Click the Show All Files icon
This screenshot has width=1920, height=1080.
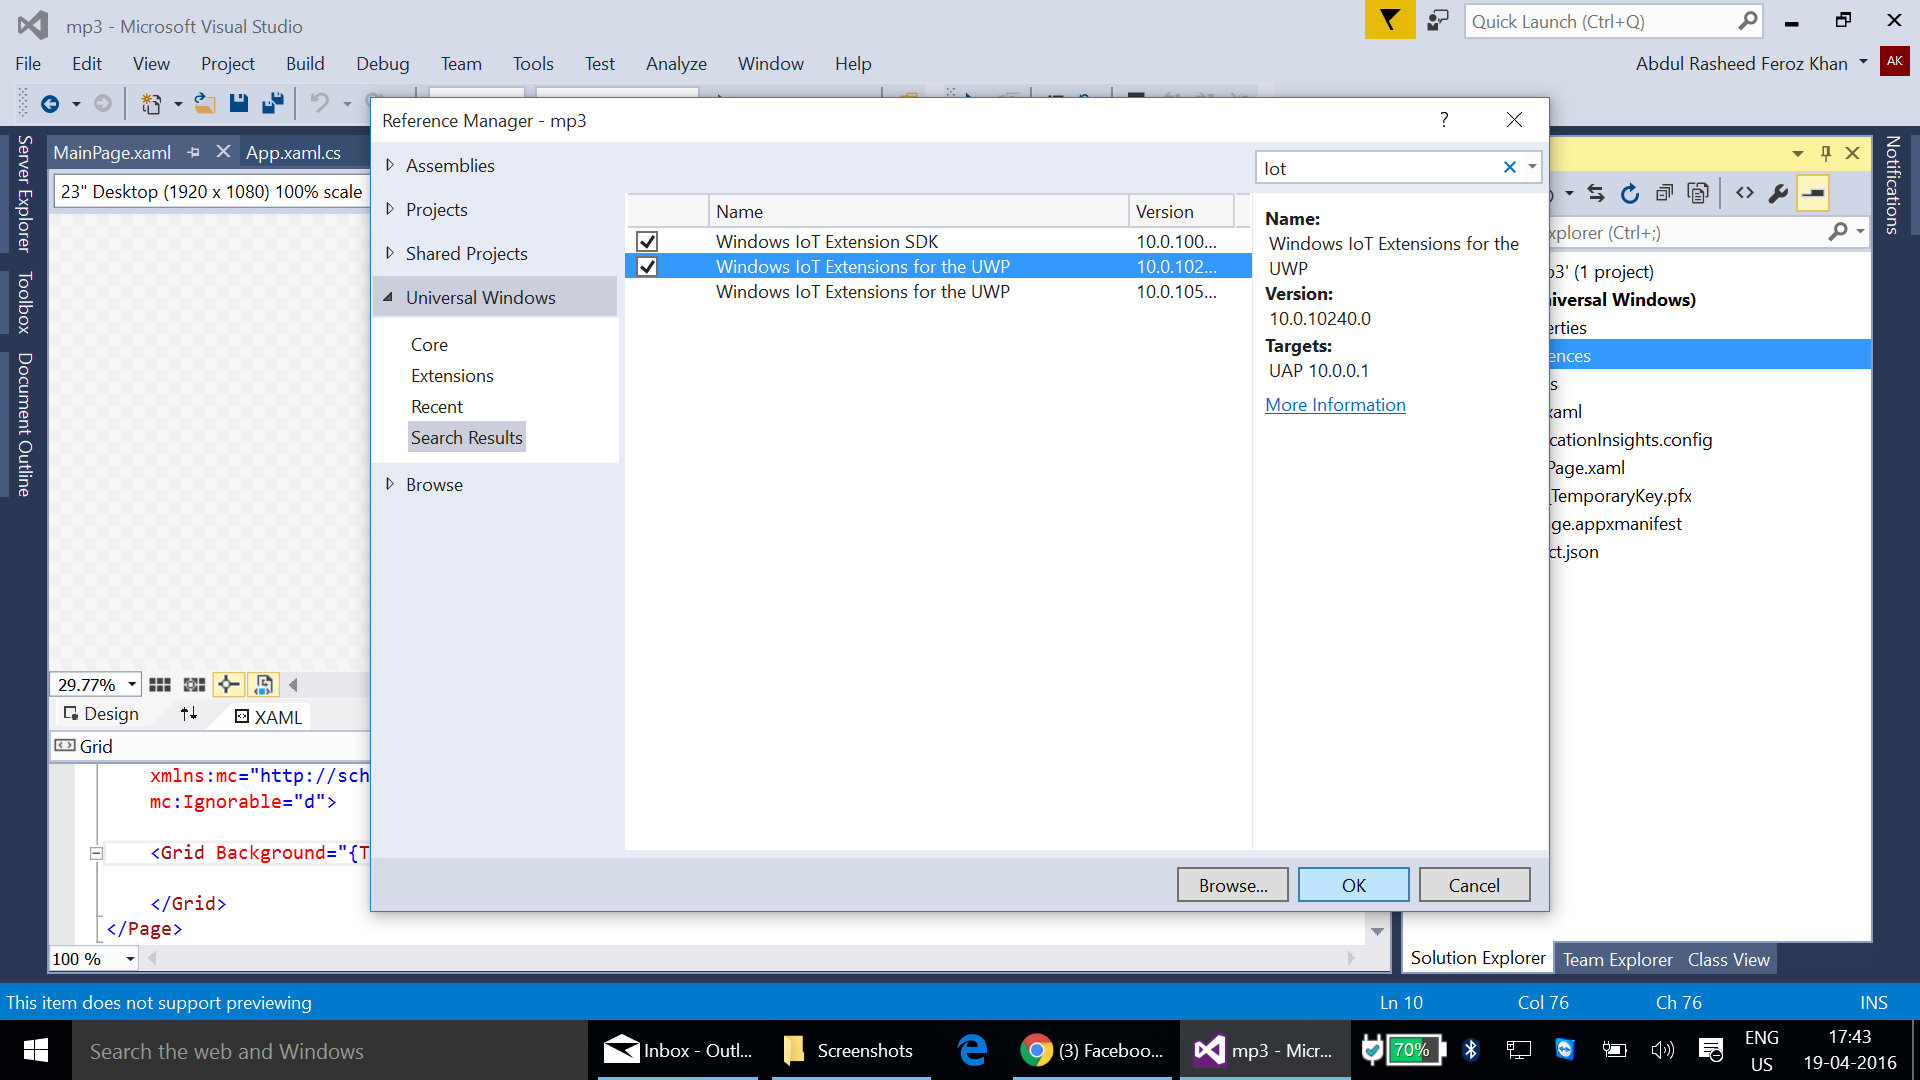point(1698,193)
